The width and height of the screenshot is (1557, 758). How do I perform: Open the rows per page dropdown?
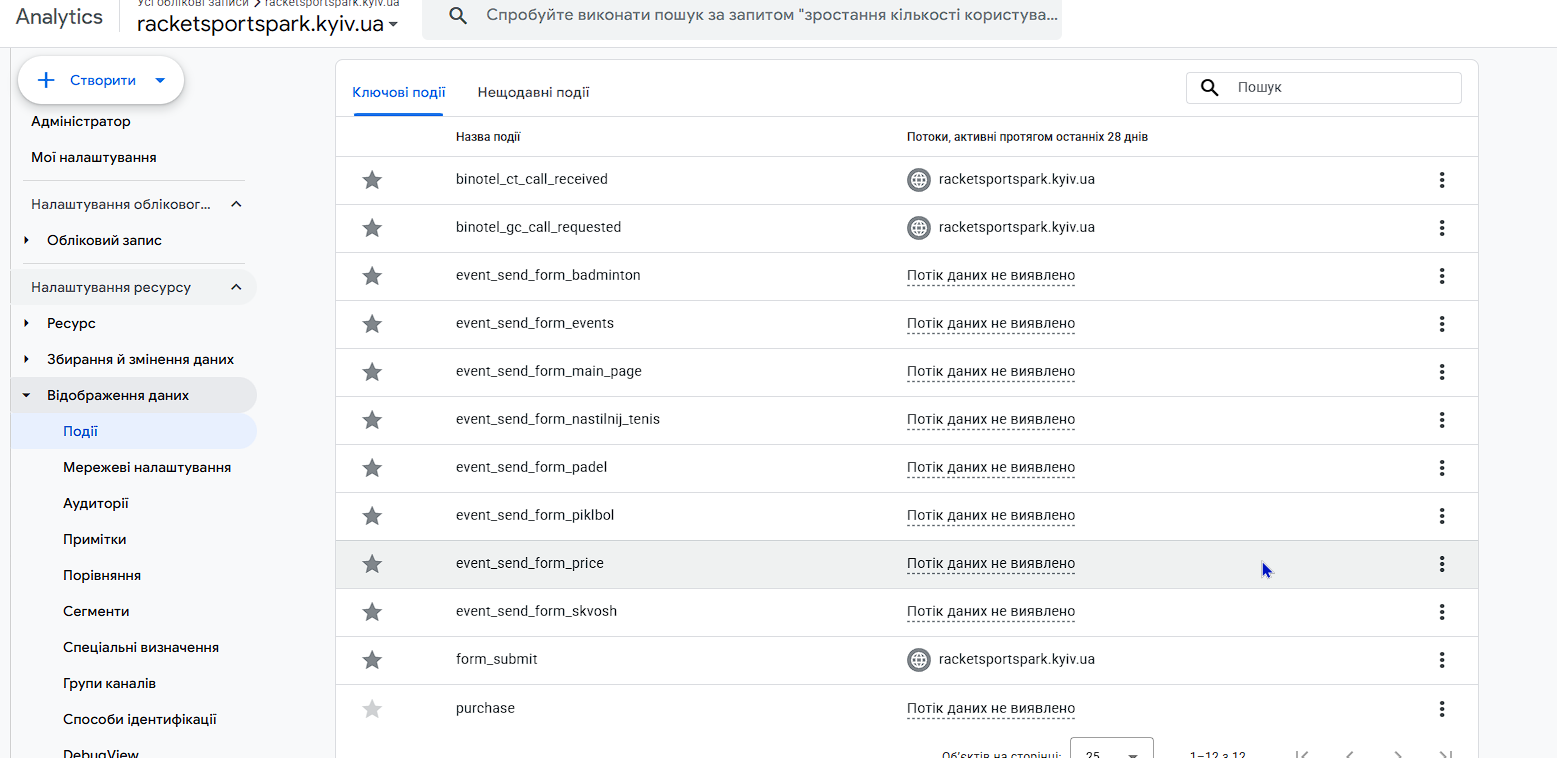coord(1112,748)
